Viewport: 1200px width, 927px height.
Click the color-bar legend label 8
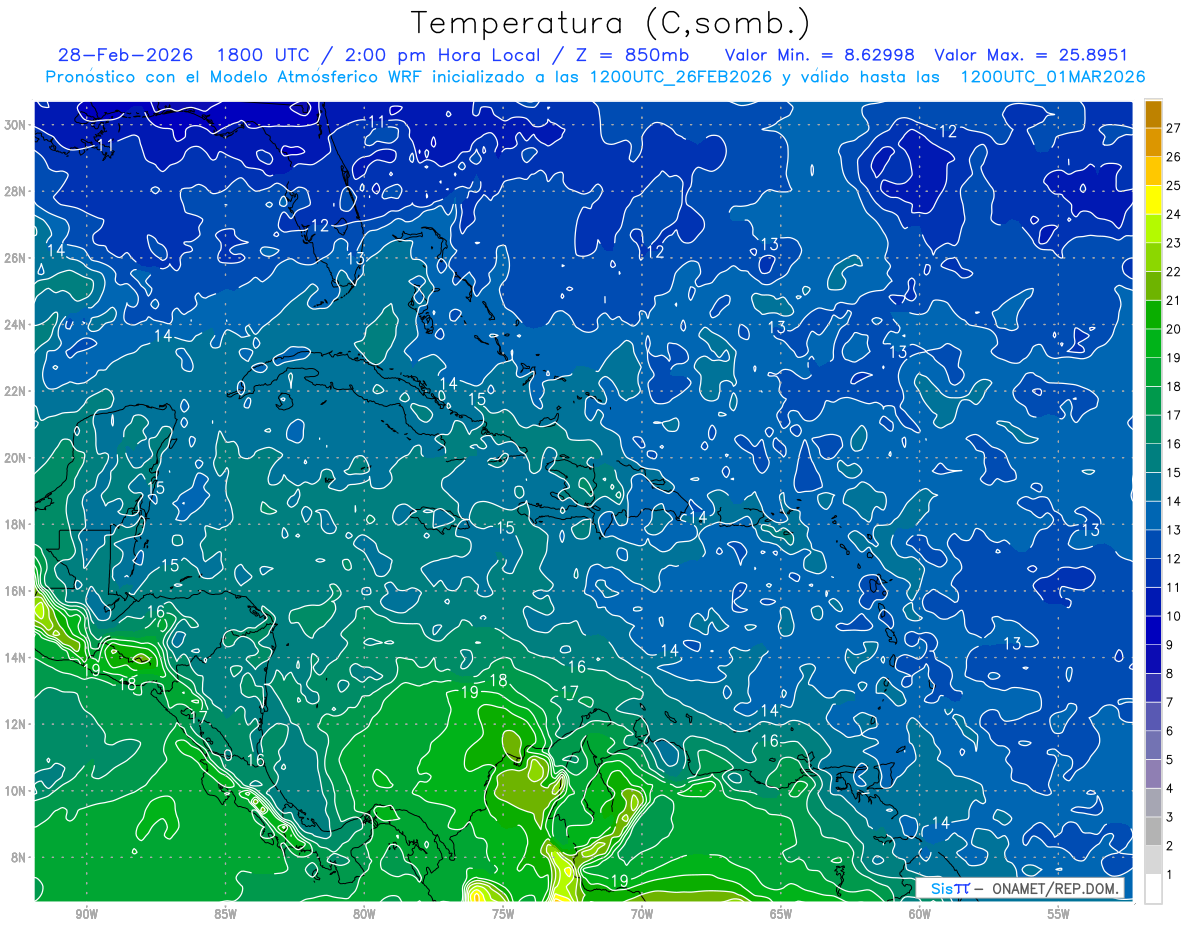pyautogui.click(x=1170, y=673)
